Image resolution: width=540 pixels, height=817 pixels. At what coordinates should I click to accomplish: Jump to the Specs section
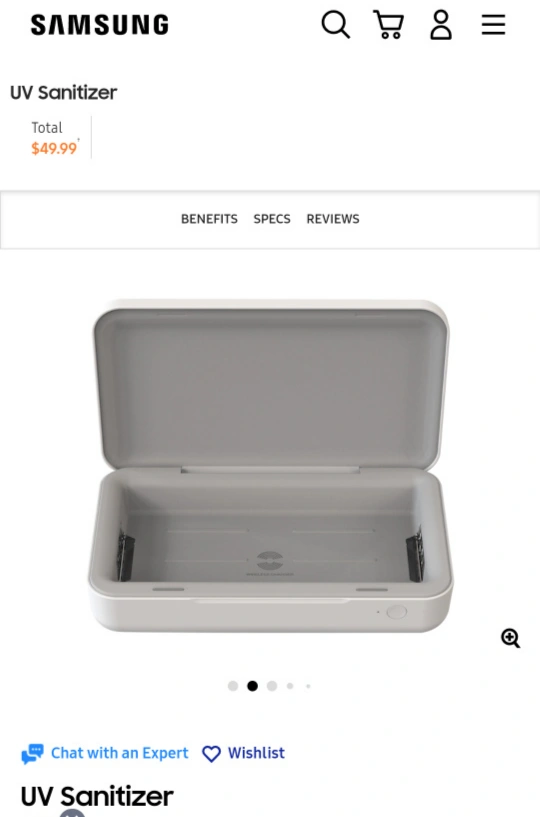(272, 219)
